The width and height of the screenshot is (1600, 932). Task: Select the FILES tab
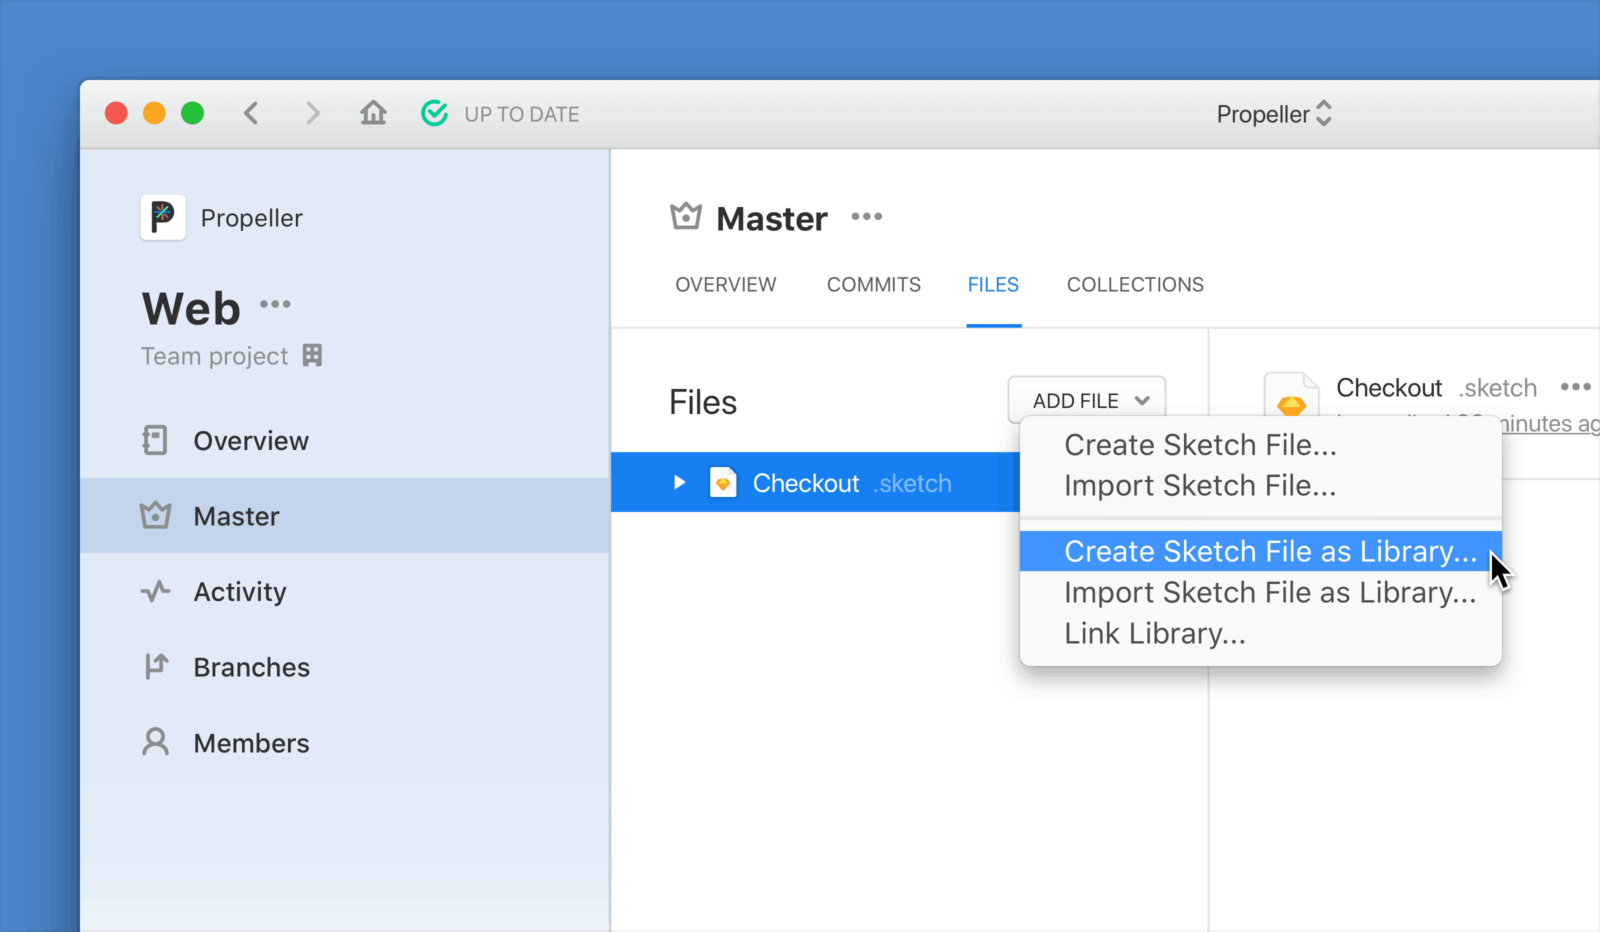tap(993, 285)
